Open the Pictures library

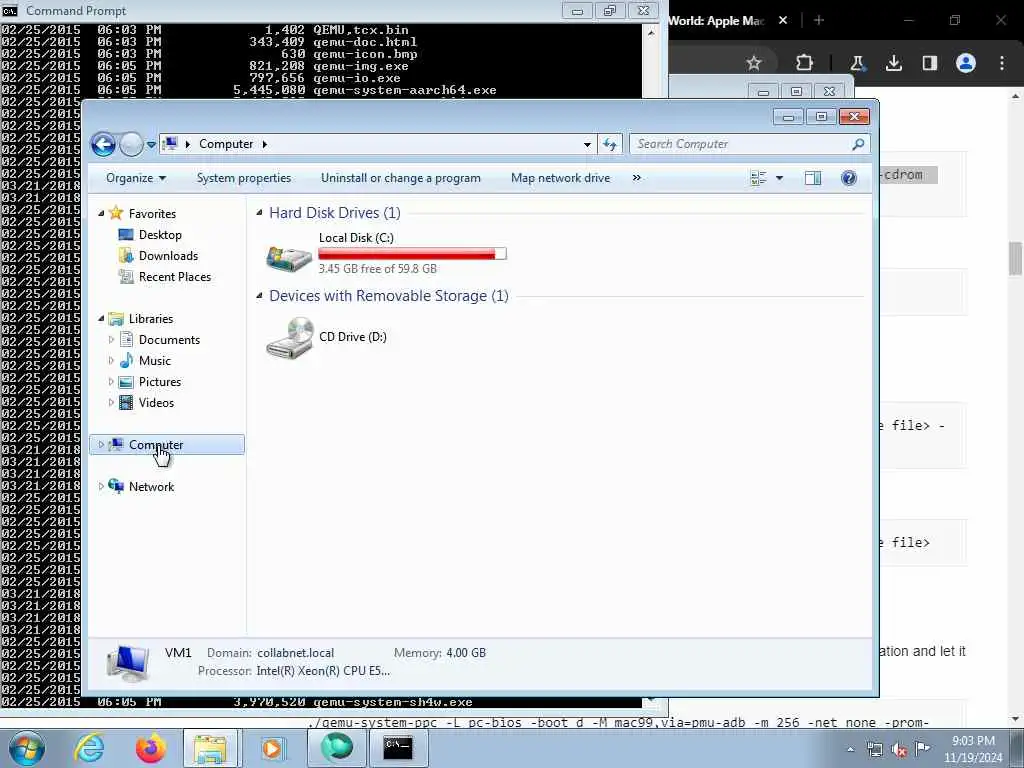coord(159,381)
